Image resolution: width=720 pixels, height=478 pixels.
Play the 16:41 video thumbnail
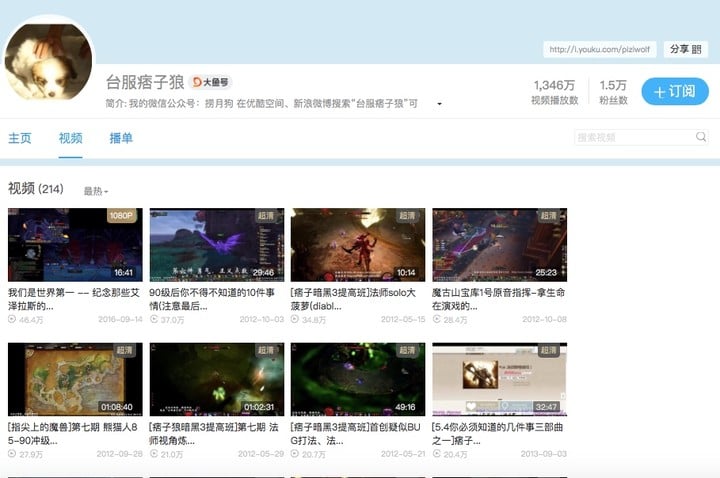pos(75,245)
